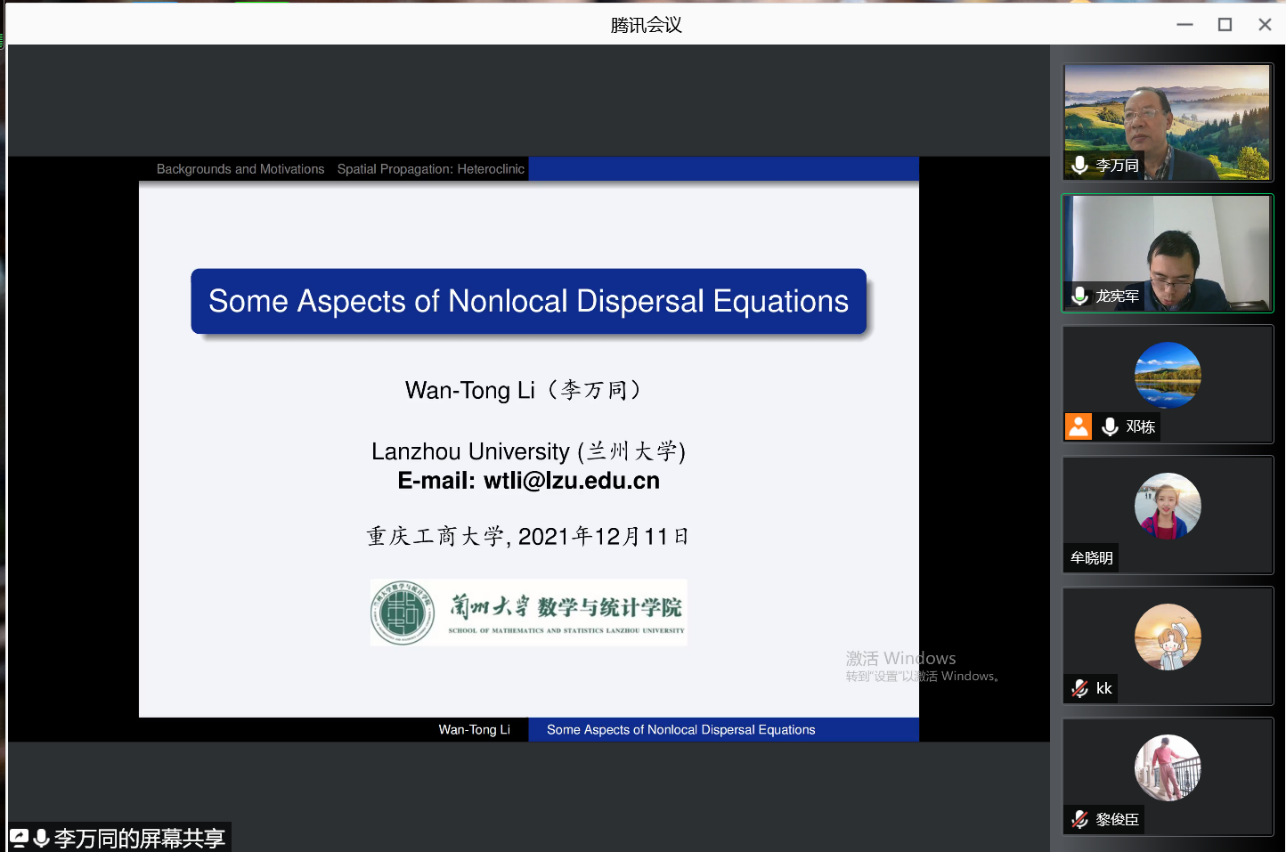Open the Spatial Propagation: Heteroclinic slide section

click(x=430, y=169)
